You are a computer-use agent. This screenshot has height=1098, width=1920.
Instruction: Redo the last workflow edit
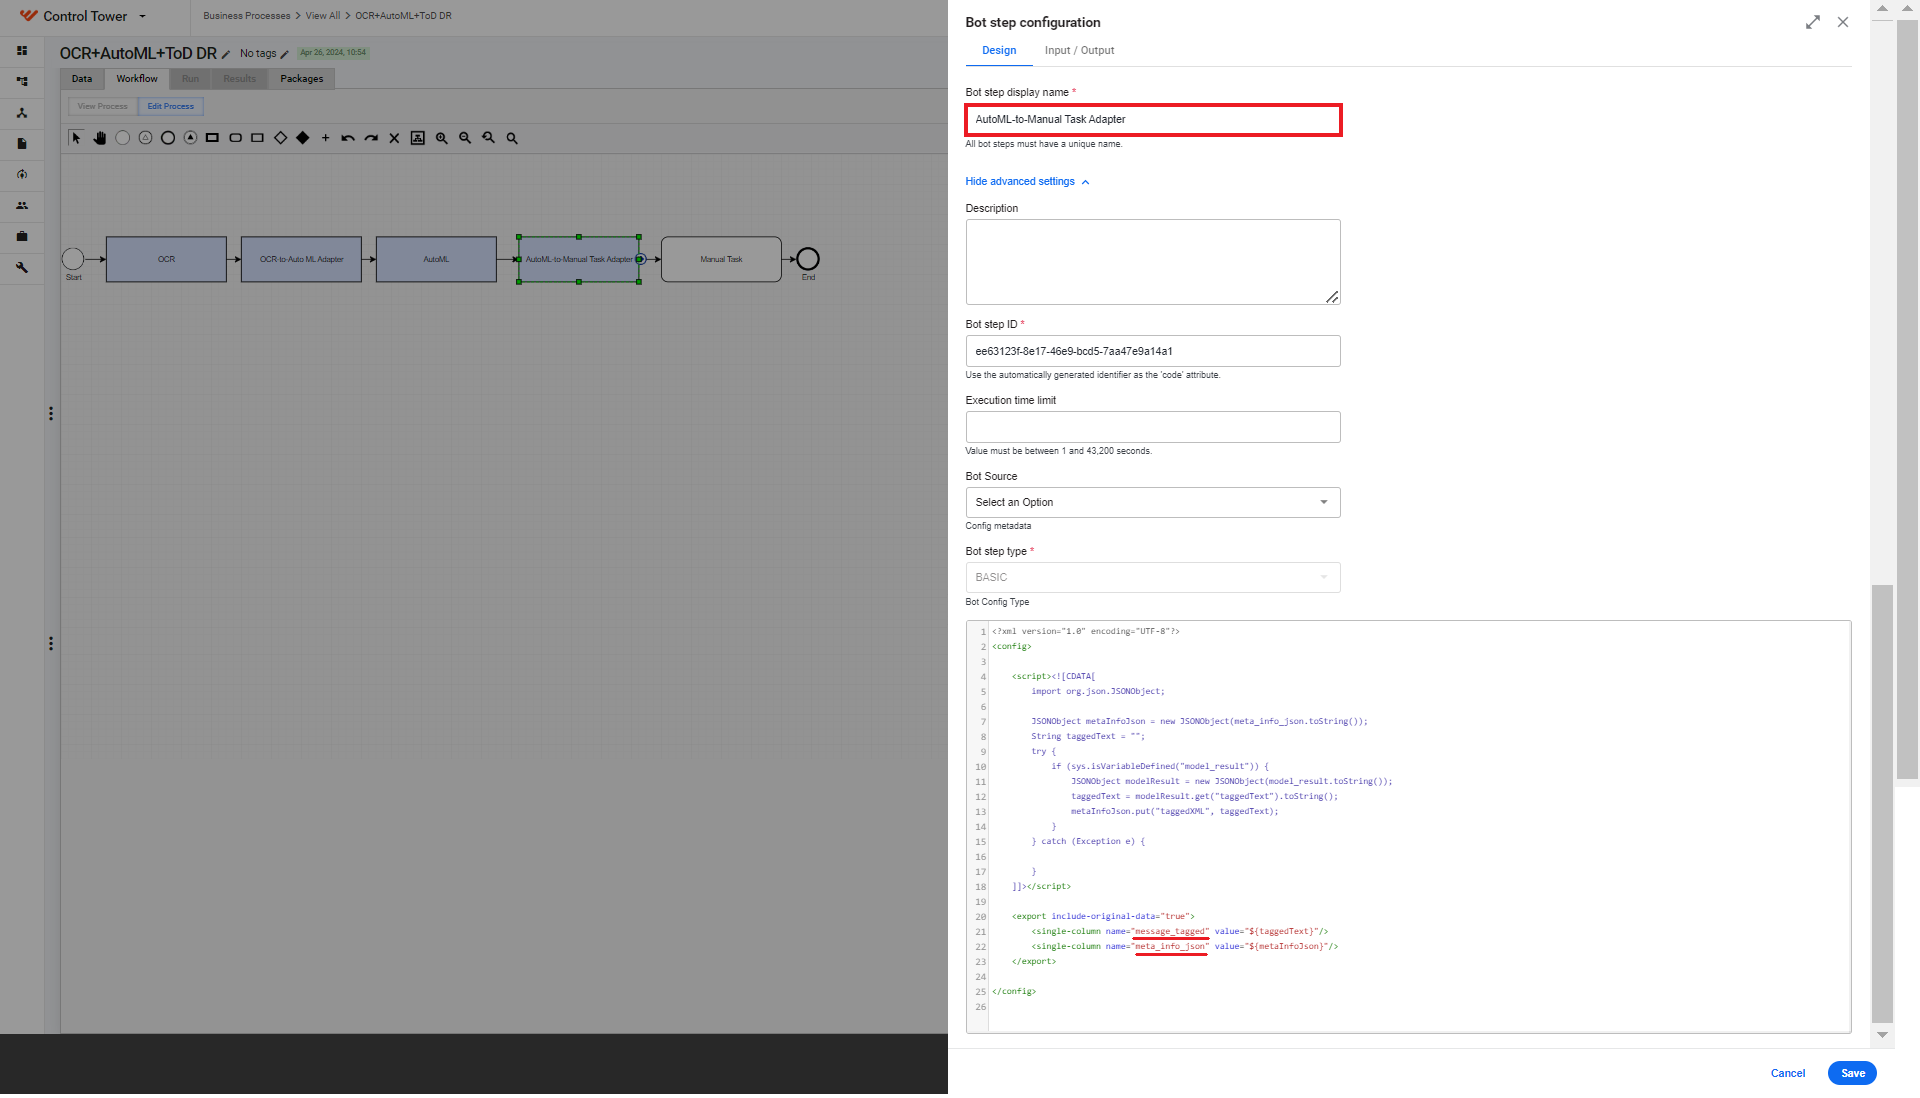tap(371, 138)
